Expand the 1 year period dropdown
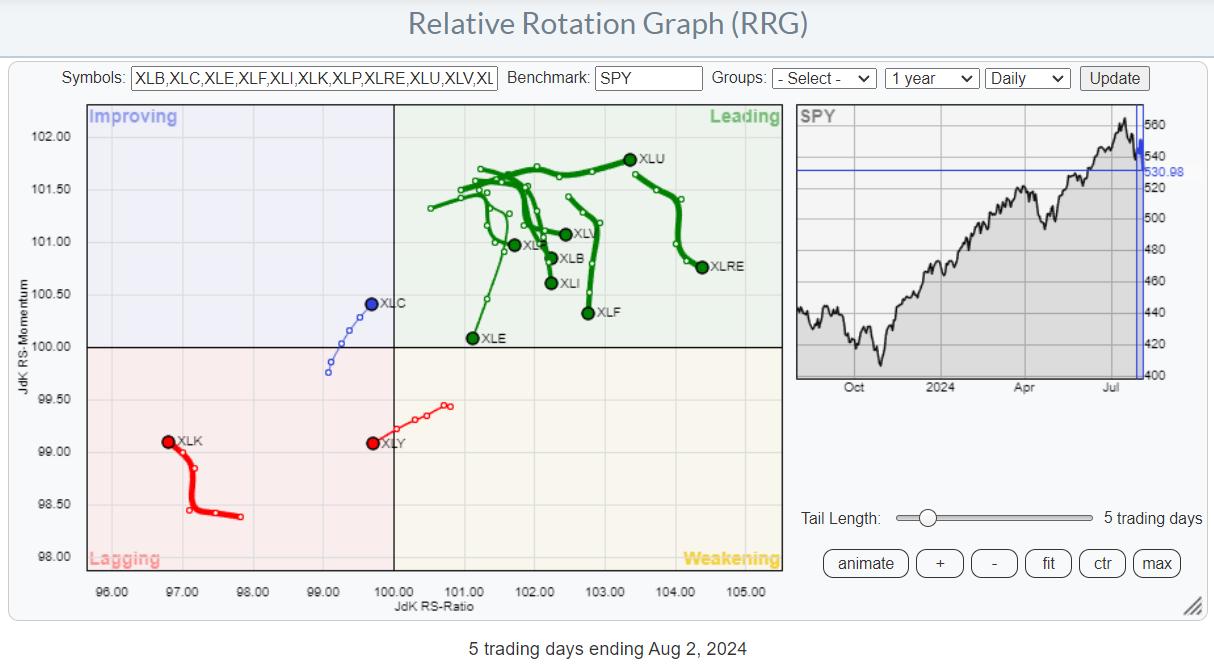This screenshot has width=1214, height=667. pyautogui.click(x=931, y=78)
